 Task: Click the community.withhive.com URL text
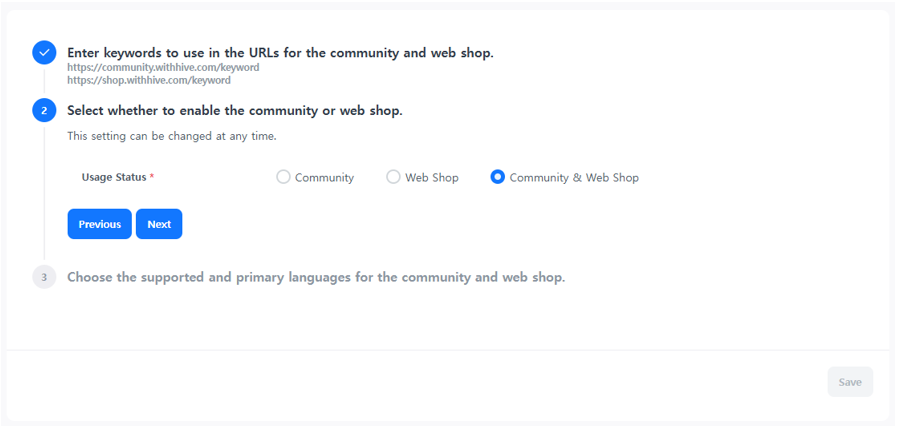click(163, 68)
